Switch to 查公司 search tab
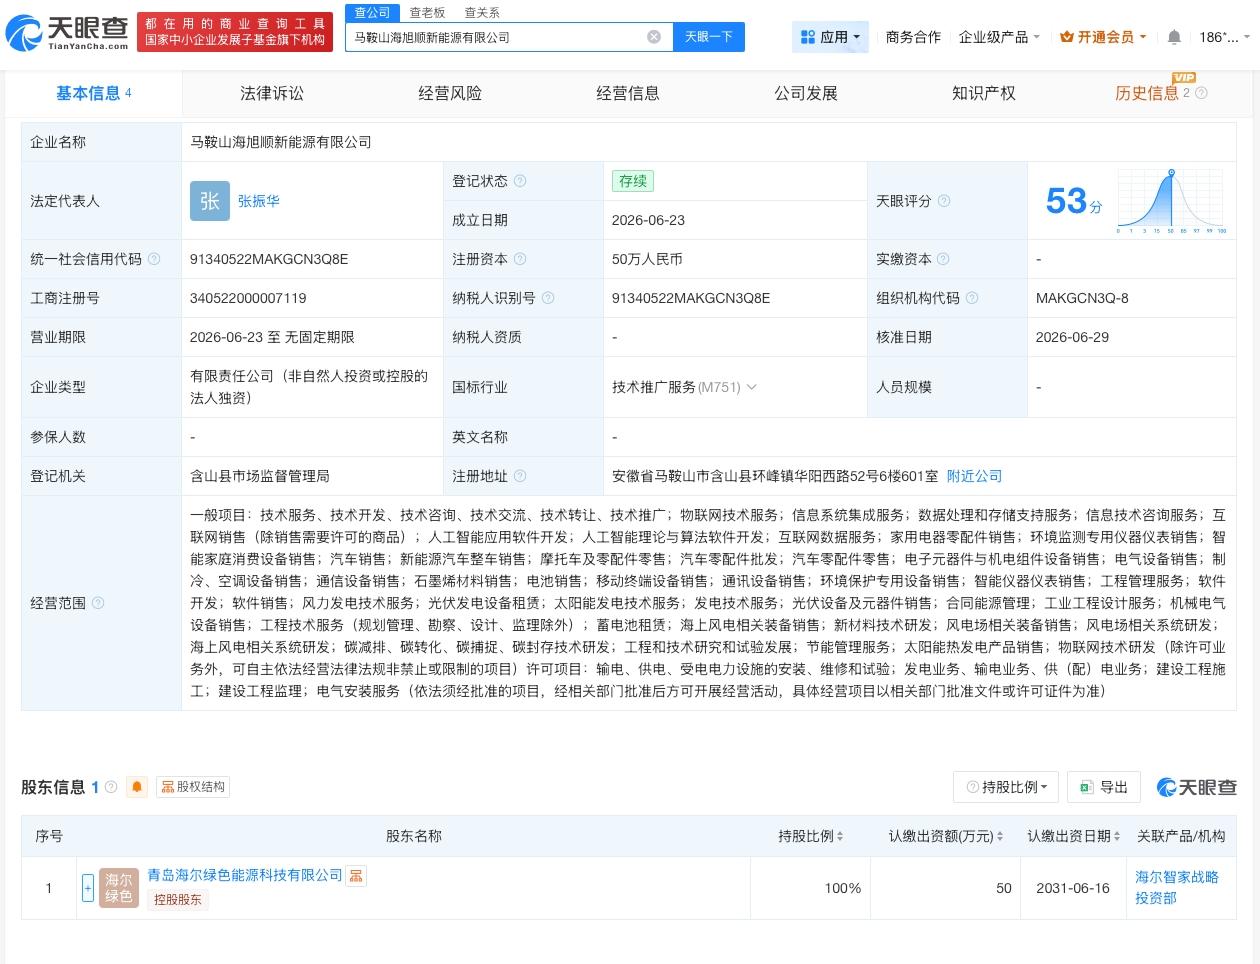Screen dimensions: 1260x964 372,12
